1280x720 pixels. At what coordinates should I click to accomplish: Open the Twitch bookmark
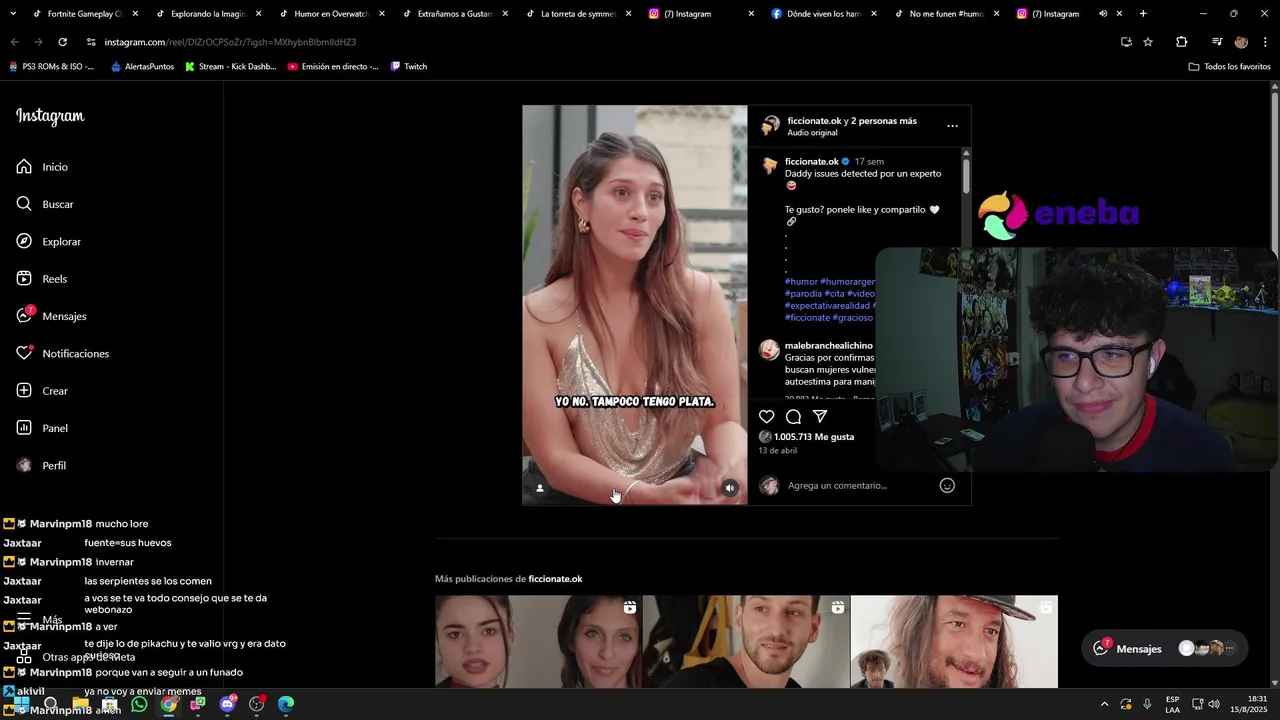coord(409,66)
